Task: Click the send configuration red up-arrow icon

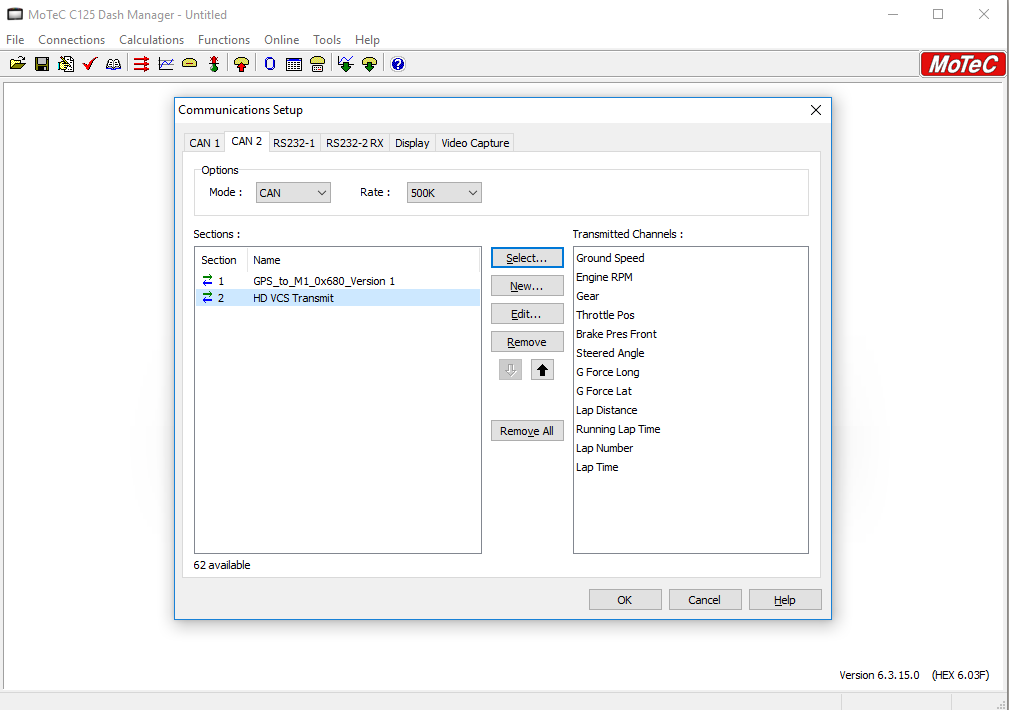Action: click(x=241, y=64)
